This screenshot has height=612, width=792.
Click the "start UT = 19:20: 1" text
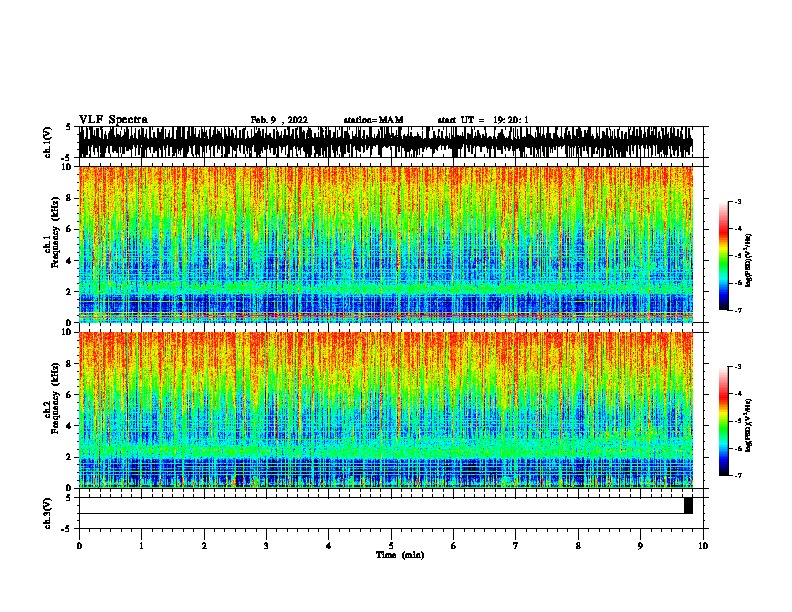pyautogui.click(x=483, y=120)
